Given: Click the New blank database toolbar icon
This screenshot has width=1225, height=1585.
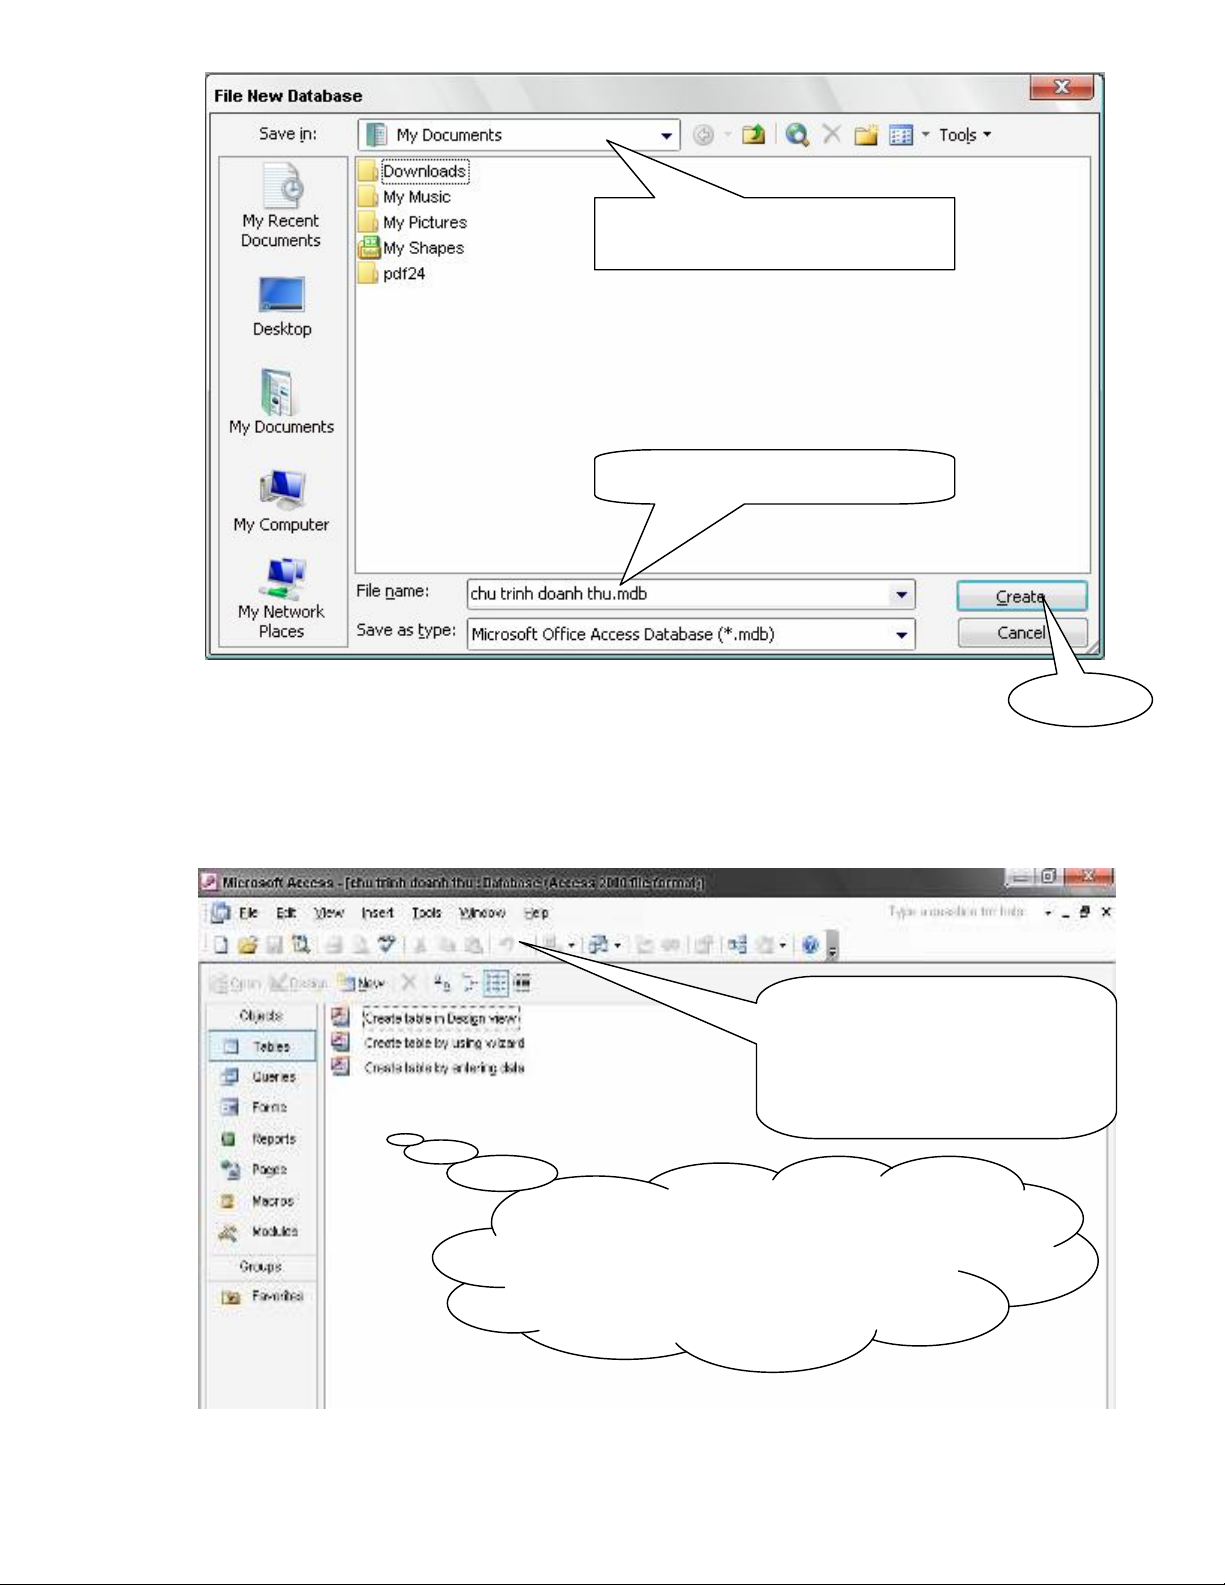Looking at the screenshot, I should coord(221,945).
